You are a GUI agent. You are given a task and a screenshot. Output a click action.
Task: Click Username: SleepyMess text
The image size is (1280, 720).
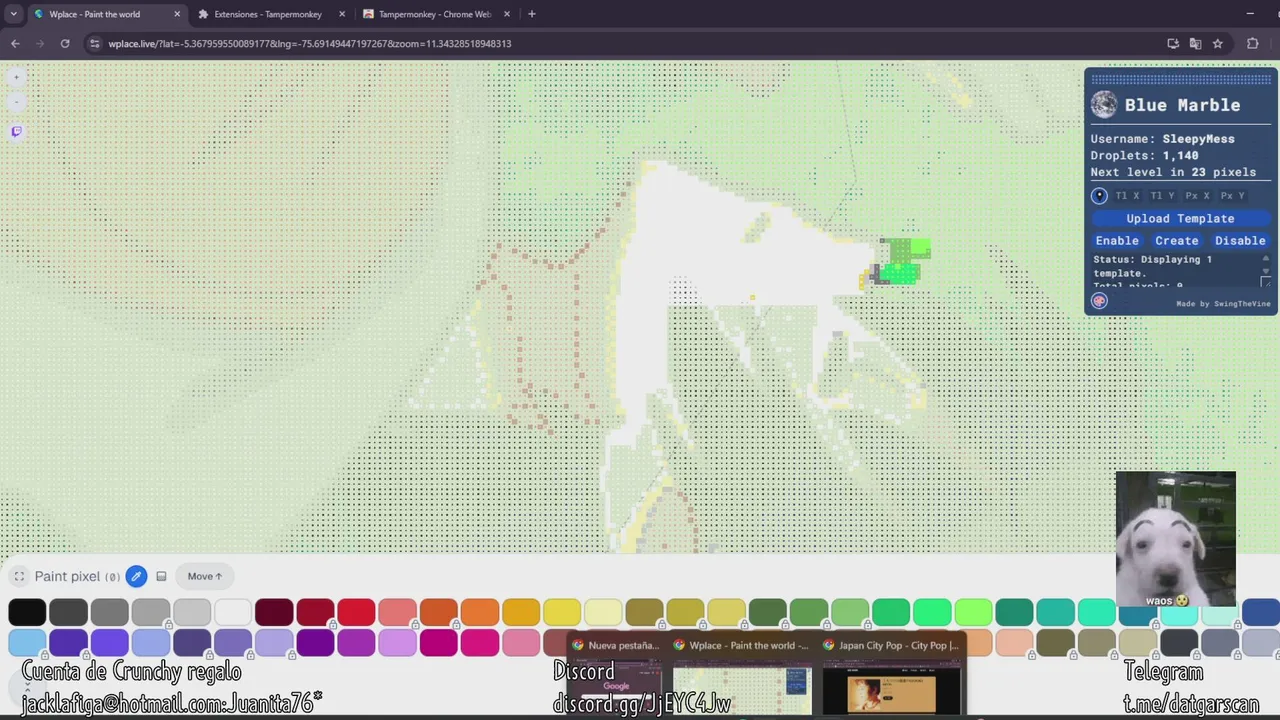[x=1162, y=139]
